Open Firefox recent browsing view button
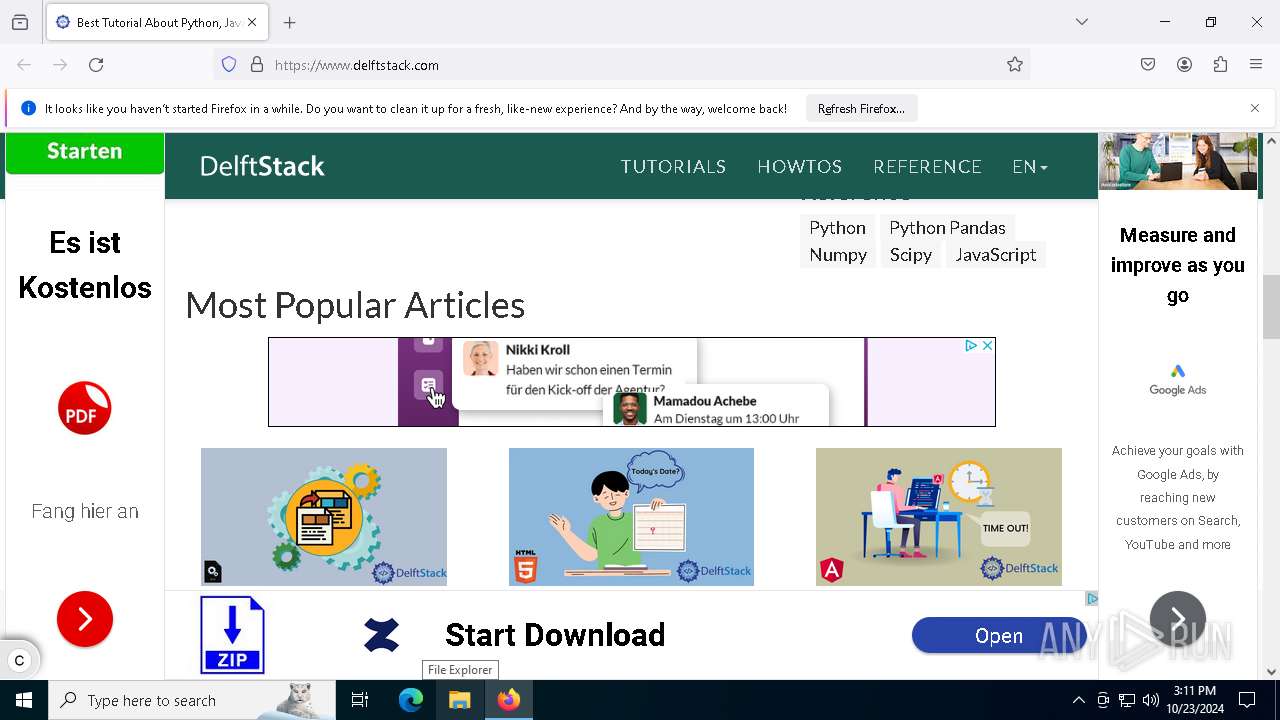The image size is (1280, 720). (20, 22)
